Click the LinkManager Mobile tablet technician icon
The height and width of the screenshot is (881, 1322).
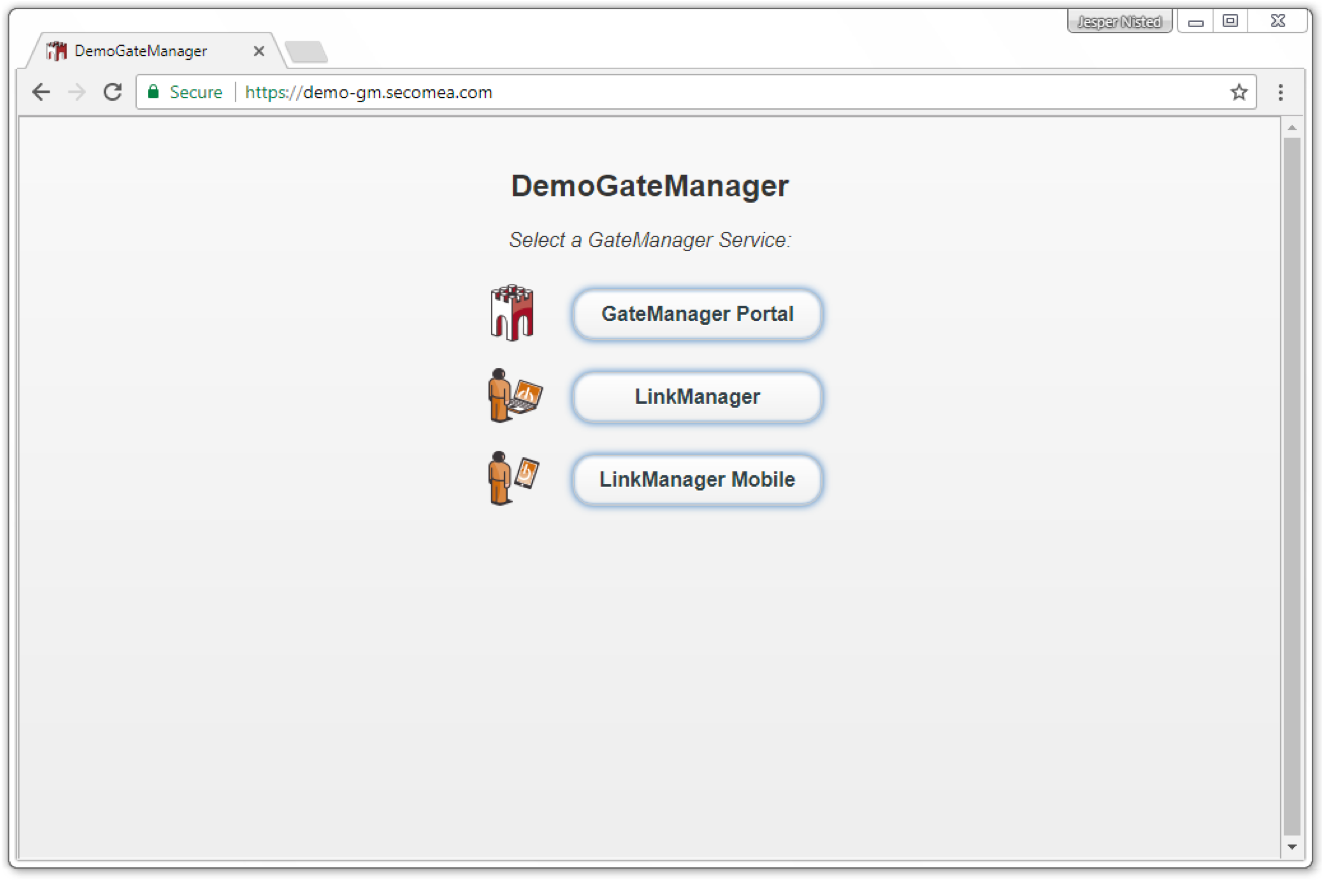514,478
